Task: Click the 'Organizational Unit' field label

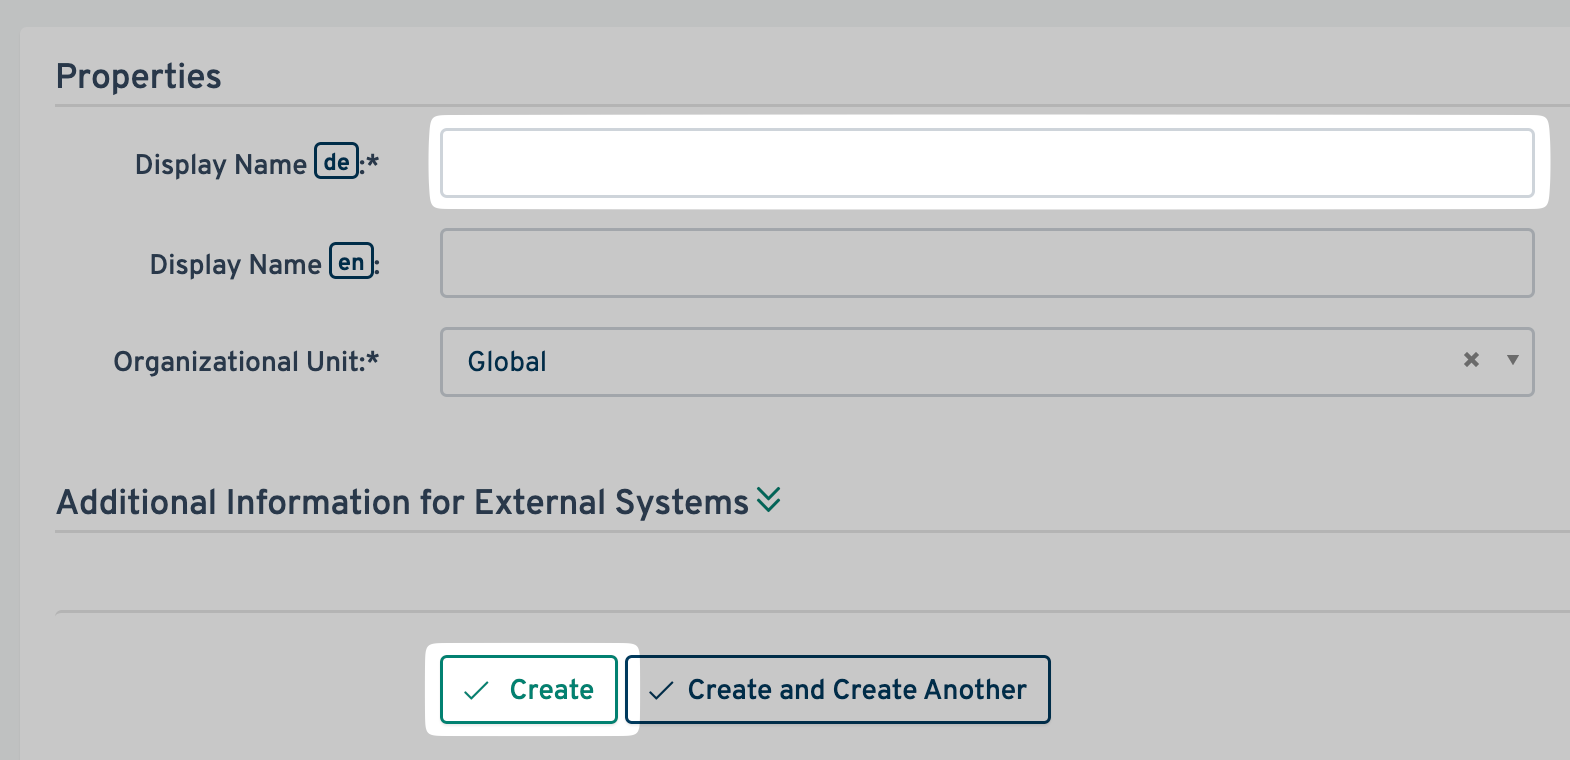Action: (x=238, y=362)
